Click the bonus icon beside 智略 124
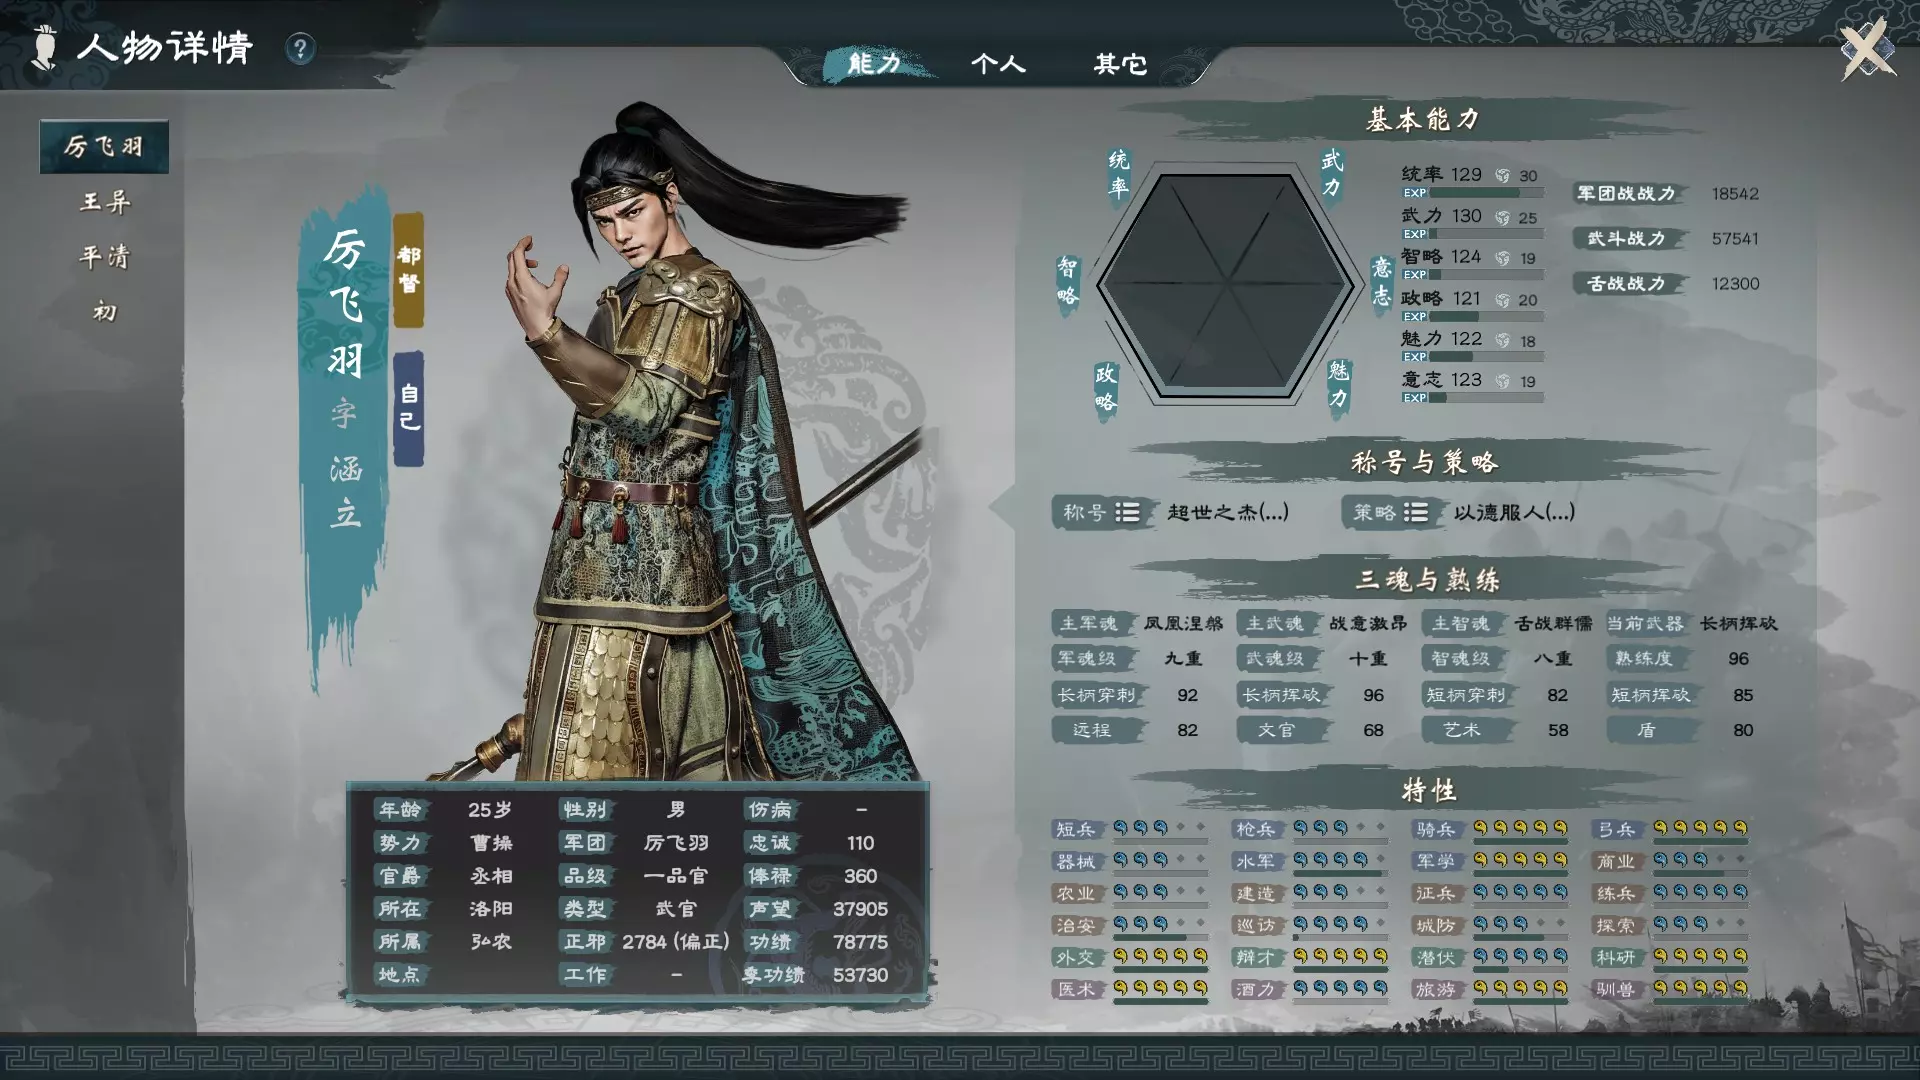 click(x=1502, y=258)
